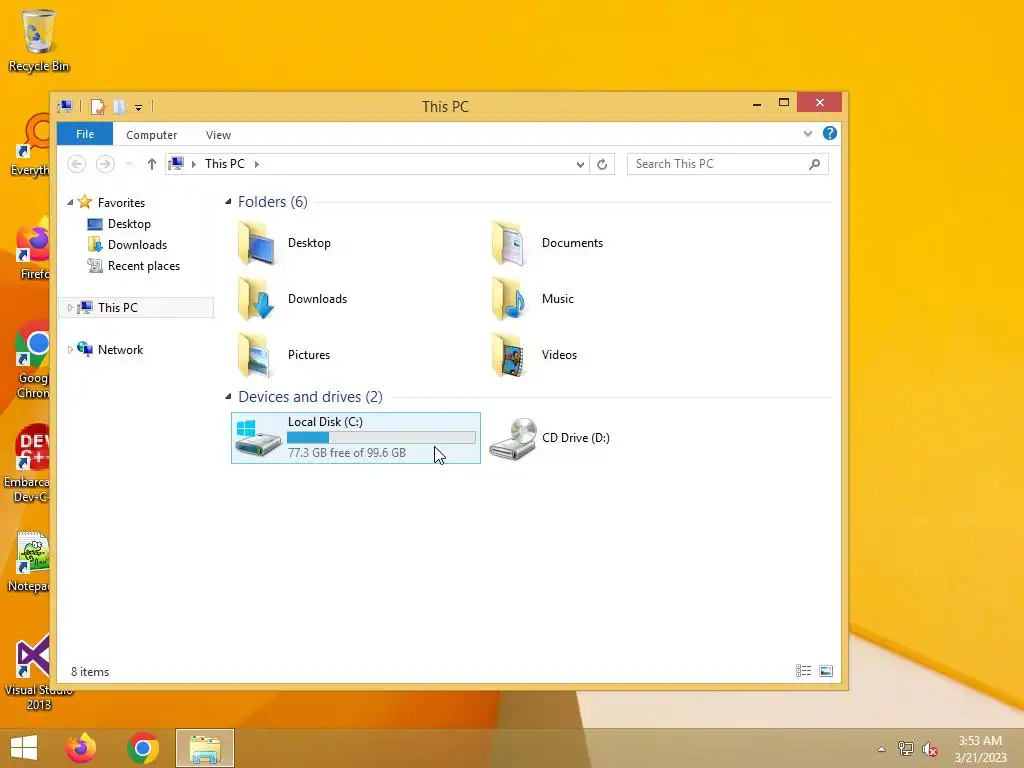Expand the This PC tree node
Screen dimensions: 1024x768
70,308
